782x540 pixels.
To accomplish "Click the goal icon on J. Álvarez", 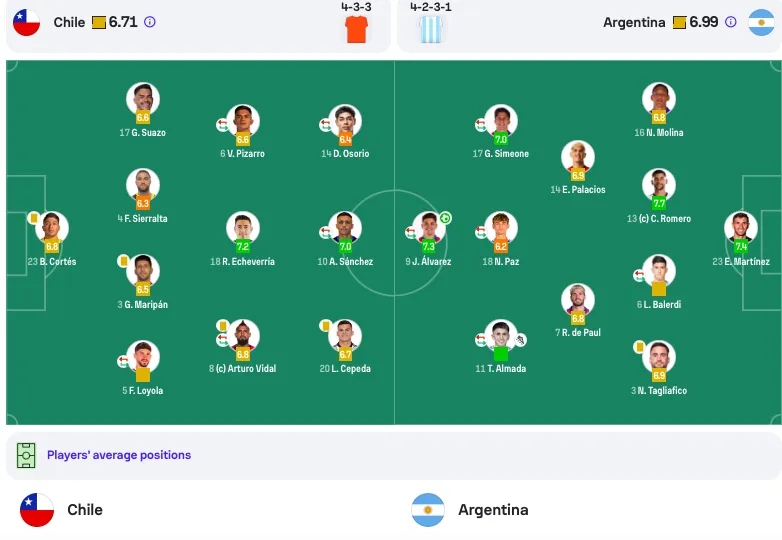I will (445, 218).
